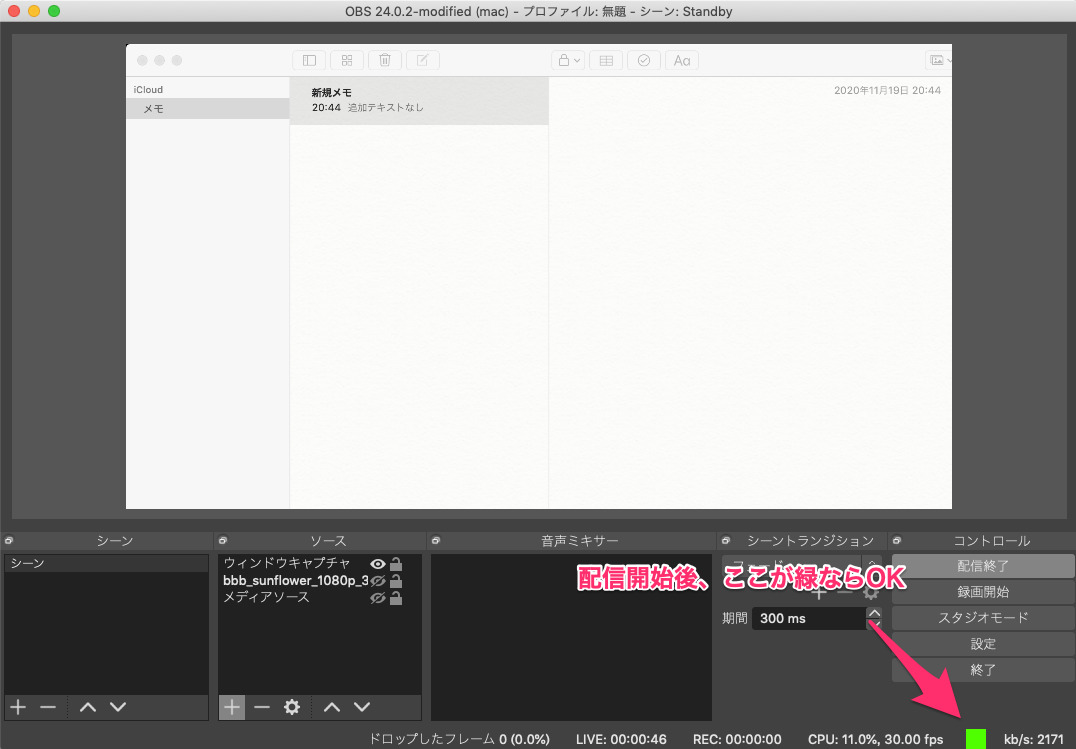Click the Notes checklist icon

click(644, 60)
